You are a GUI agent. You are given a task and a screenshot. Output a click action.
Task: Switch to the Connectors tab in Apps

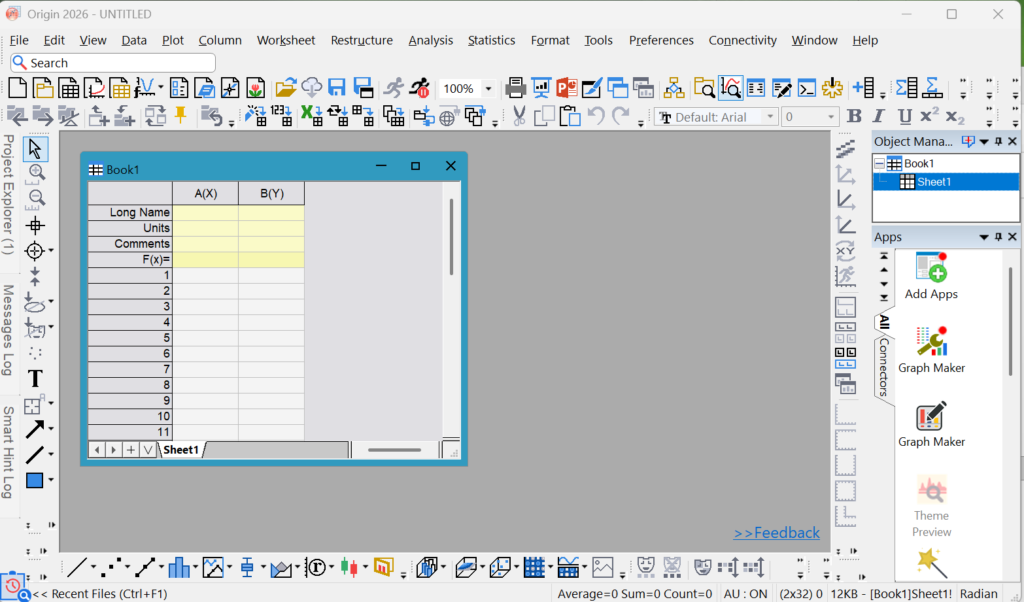pyautogui.click(x=884, y=367)
